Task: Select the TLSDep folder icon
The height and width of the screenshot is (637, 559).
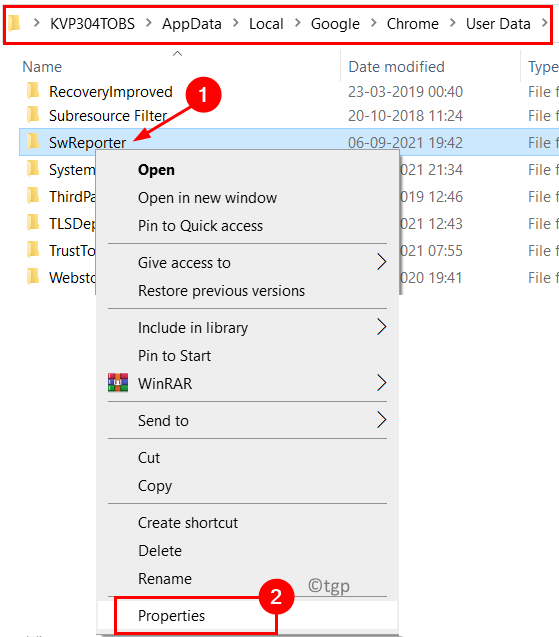Action: coord(33,223)
